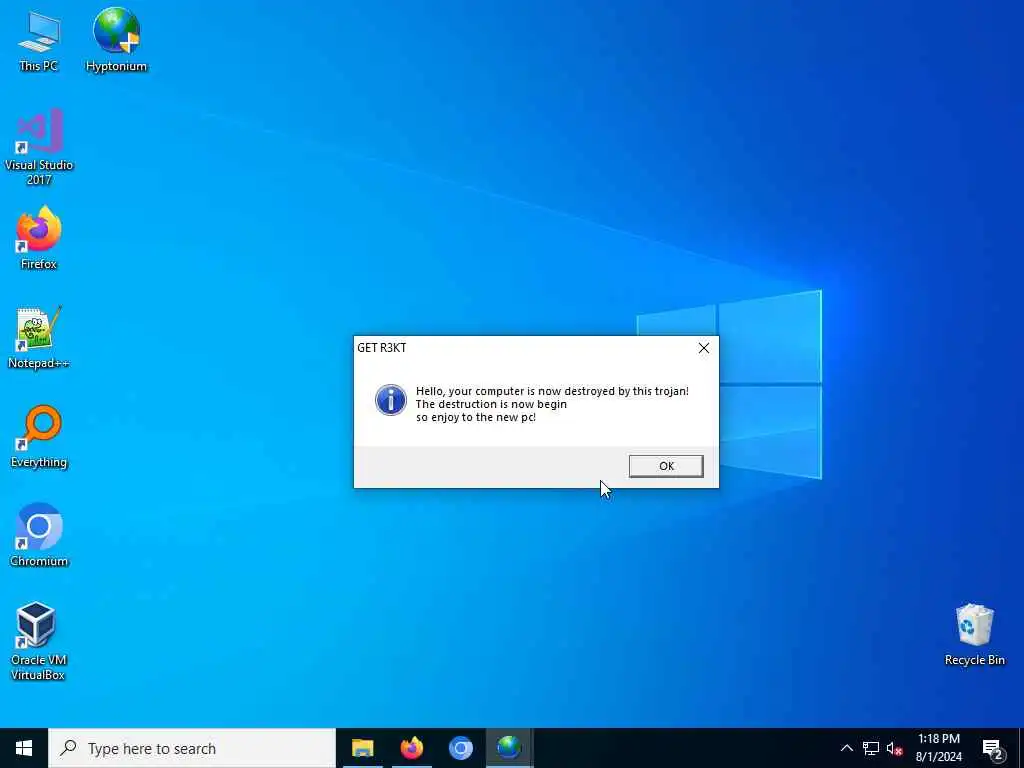This screenshot has height=768, width=1024.
Task: Open the clock showing 1:18 PM
Action: click(x=938, y=748)
